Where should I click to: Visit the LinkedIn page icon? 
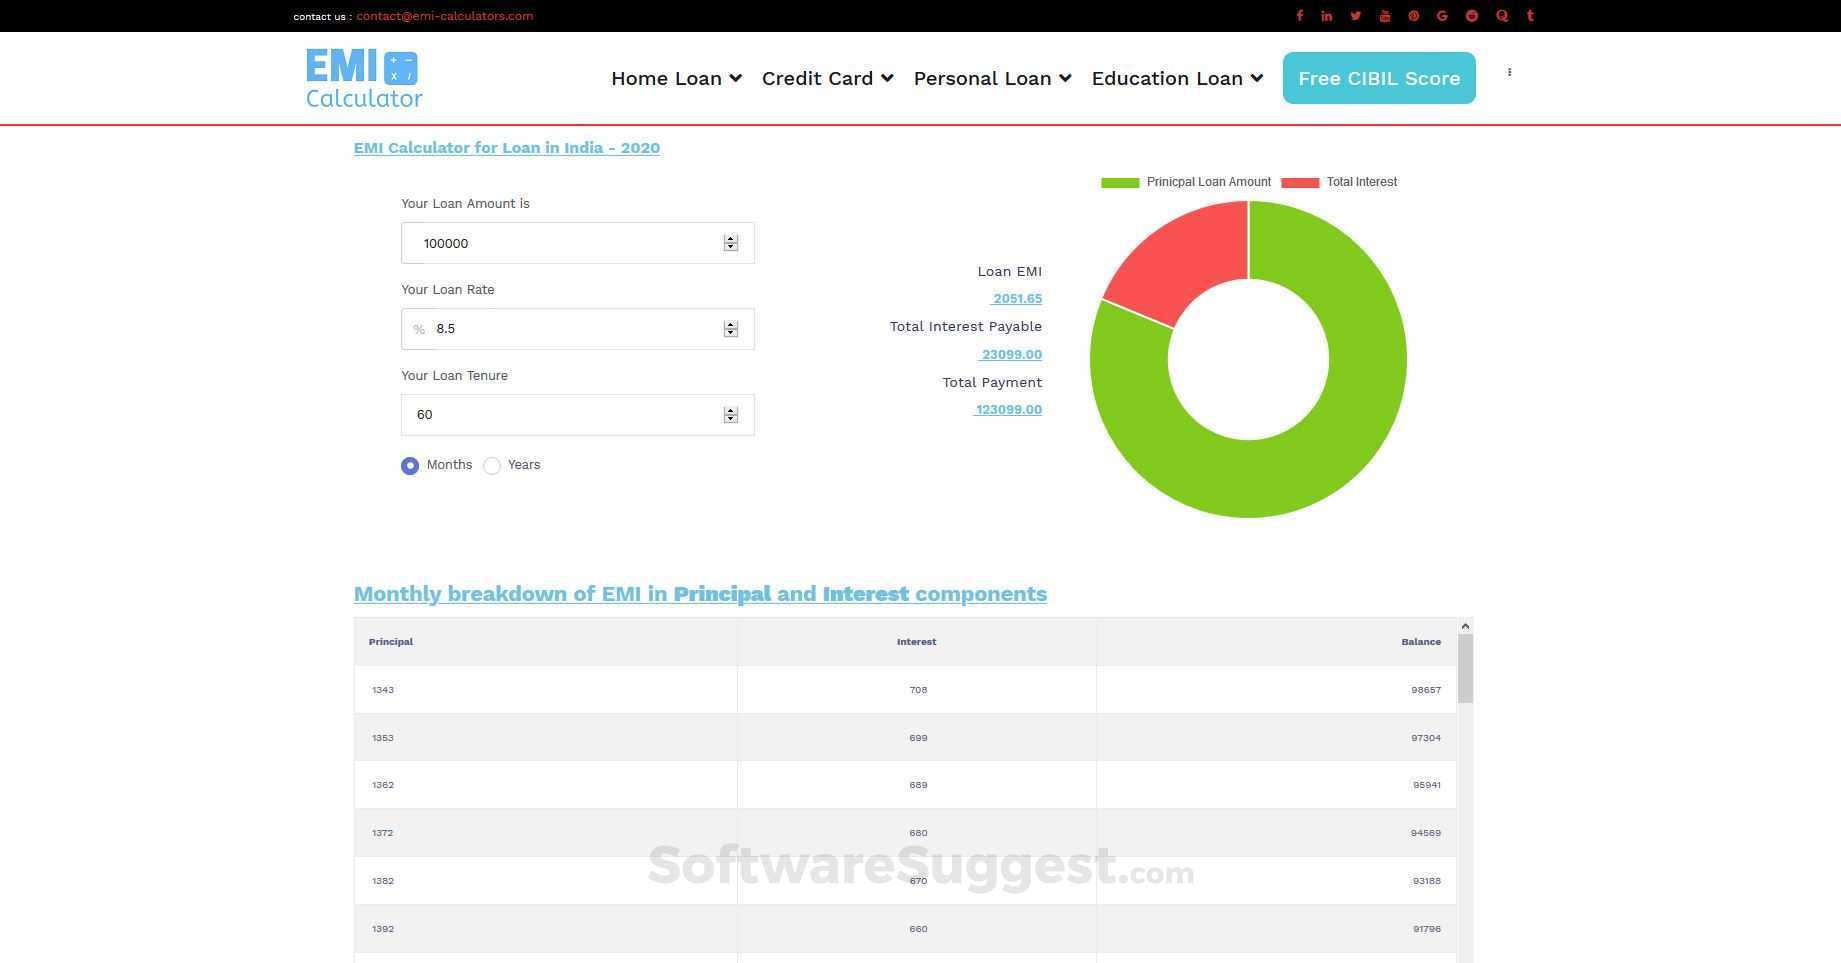click(x=1327, y=15)
